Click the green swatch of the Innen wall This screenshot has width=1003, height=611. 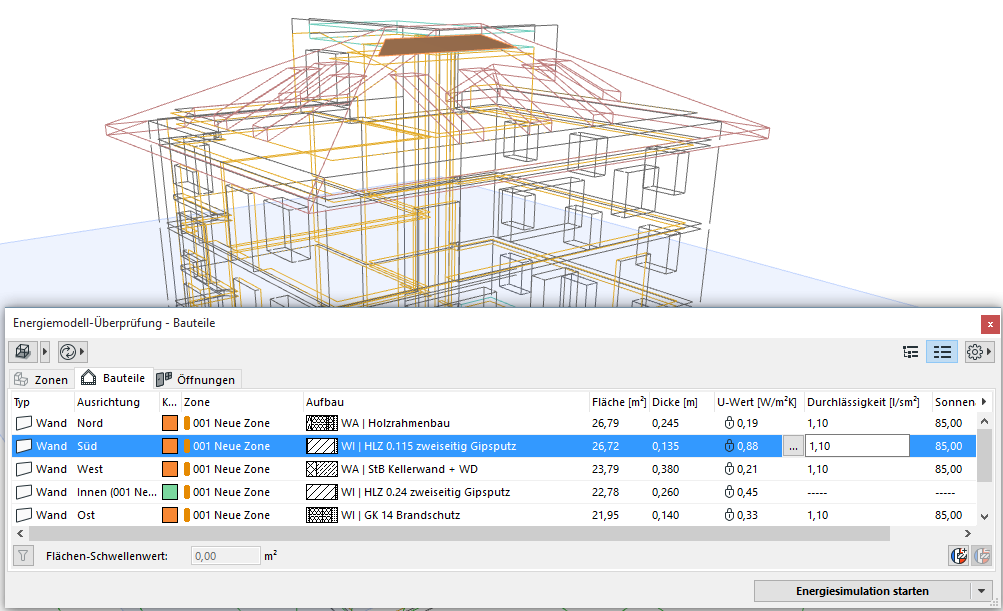tap(170, 492)
